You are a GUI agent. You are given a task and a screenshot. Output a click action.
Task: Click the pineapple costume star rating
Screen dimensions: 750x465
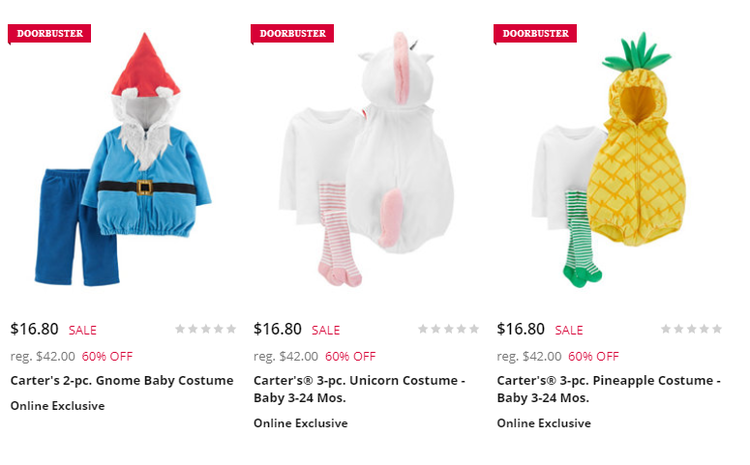click(x=692, y=328)
